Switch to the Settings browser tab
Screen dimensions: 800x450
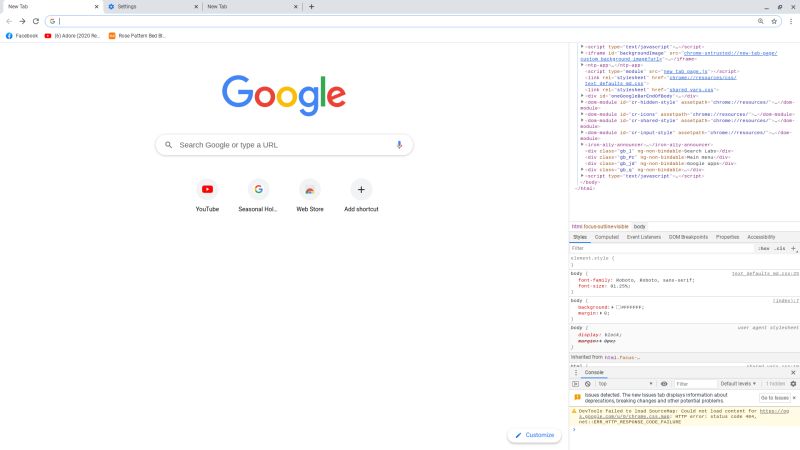point(152,7)
